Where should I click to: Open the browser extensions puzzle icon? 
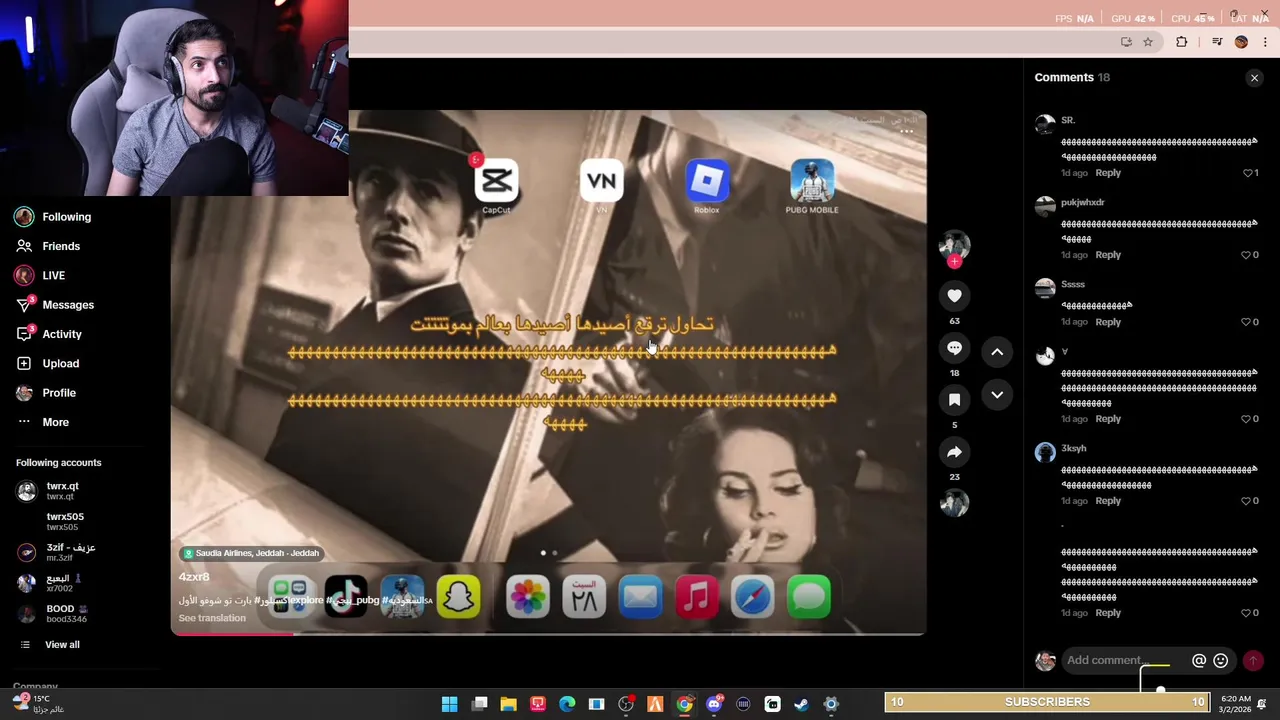1181,42
